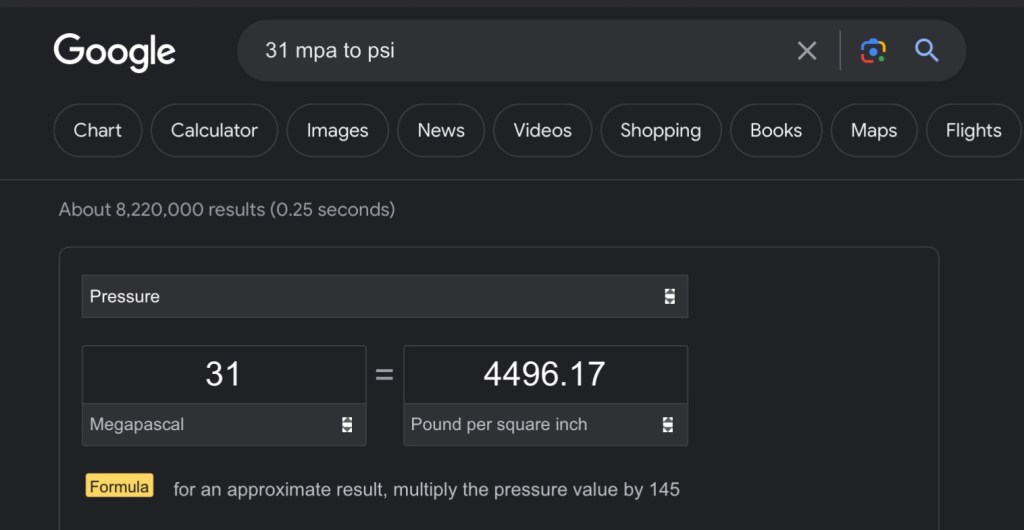
Task: Click the result field showing 4496.17
Action: click(545, 375)
